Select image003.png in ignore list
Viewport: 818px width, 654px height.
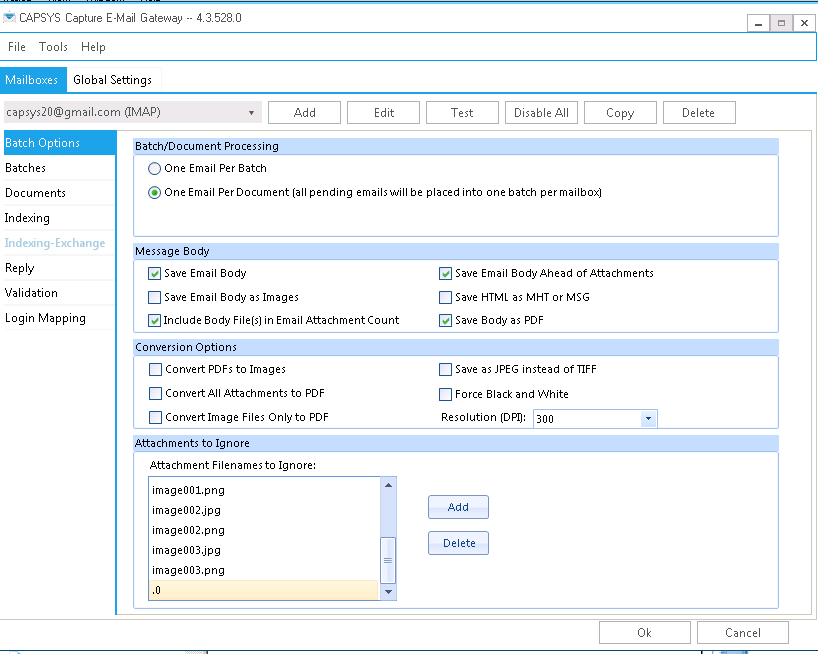pos(264,570)
